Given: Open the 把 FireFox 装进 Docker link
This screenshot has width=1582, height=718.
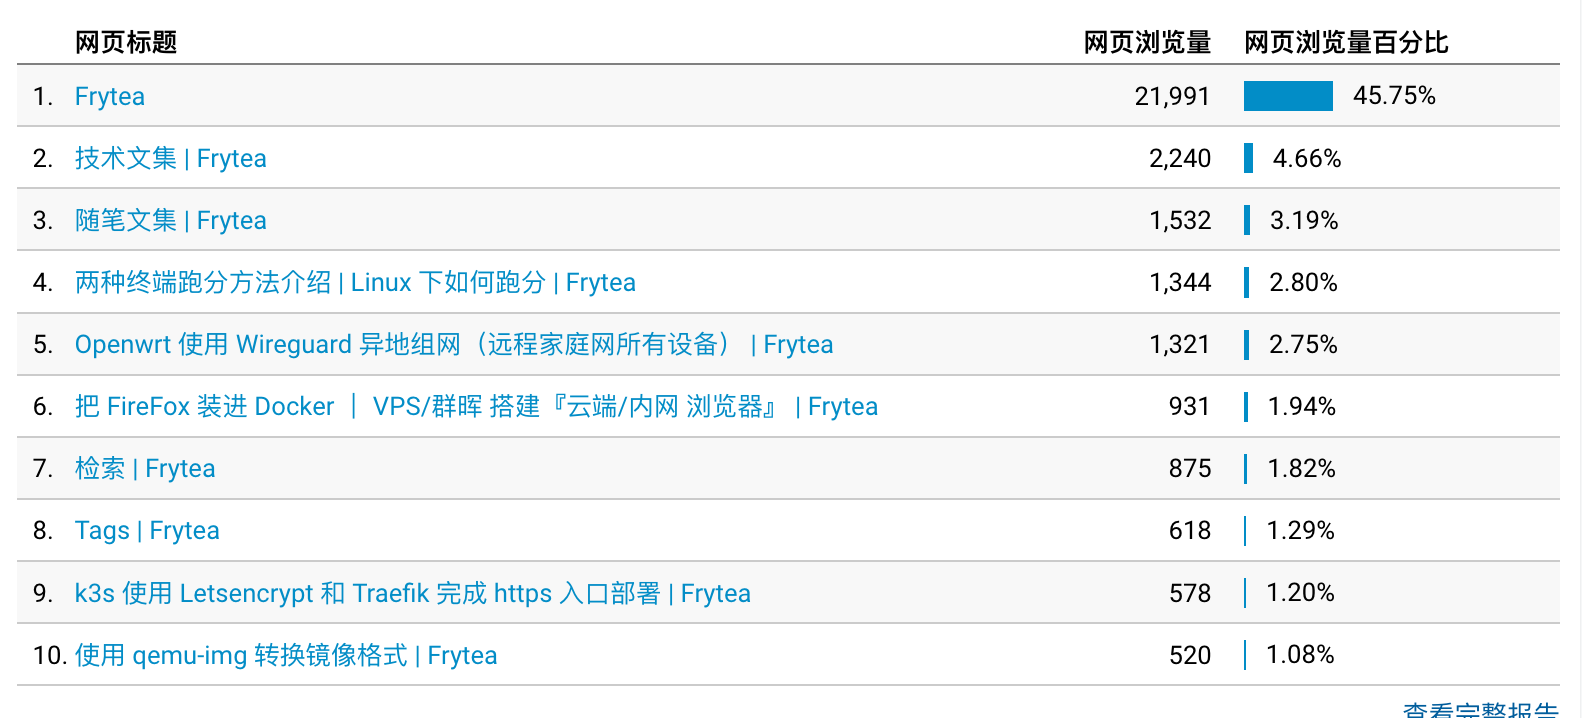Looking at the screenshot, I should pyautogui.click(x=476, y=407).
